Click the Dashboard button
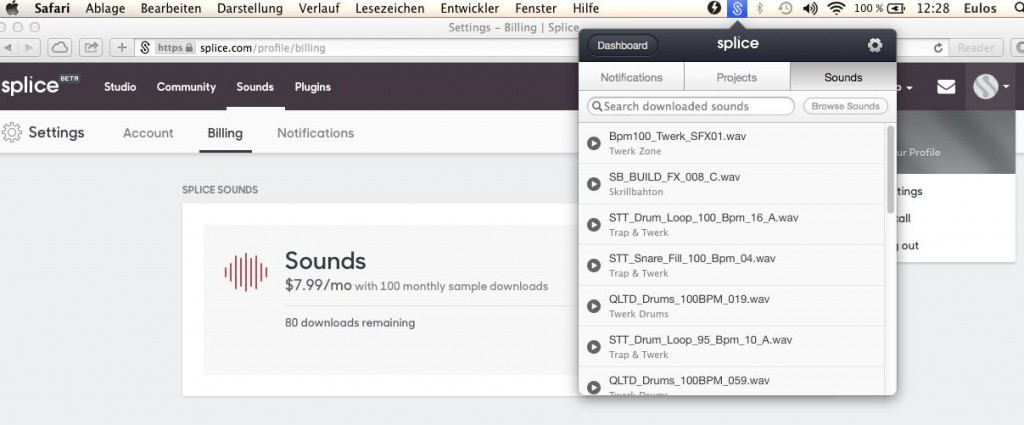 click(622, 45)
